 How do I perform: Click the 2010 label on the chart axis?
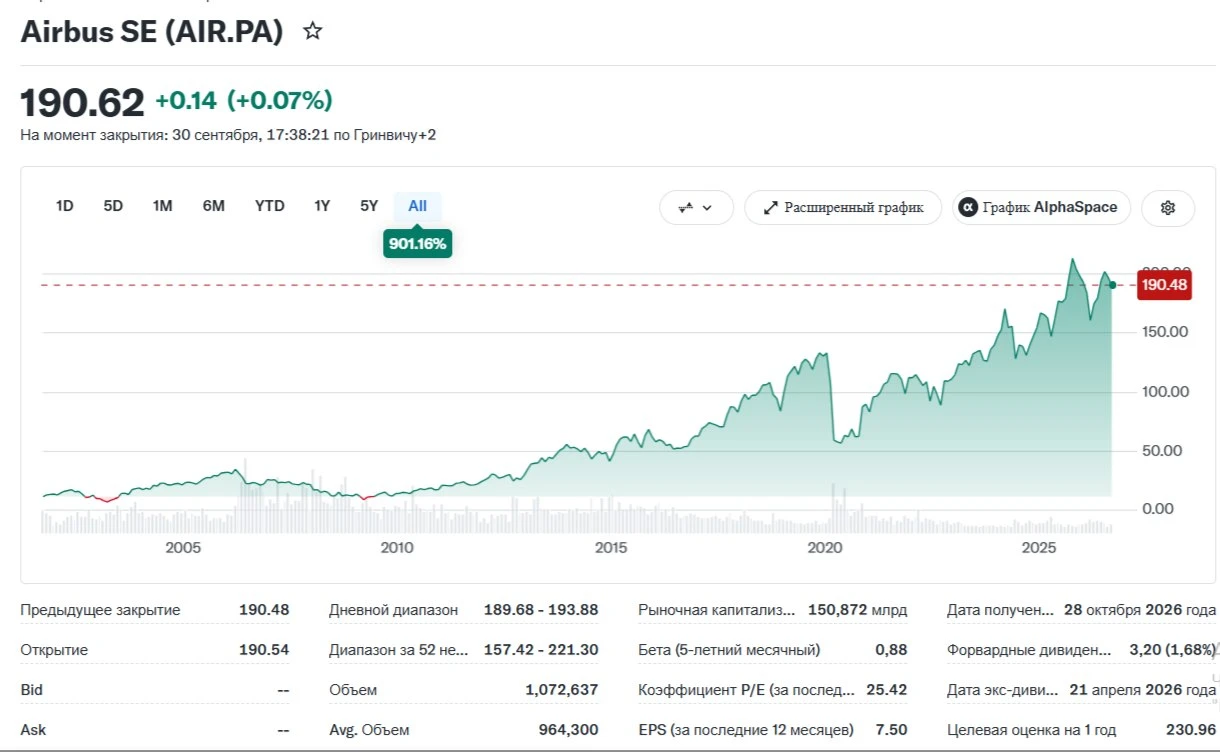click(x=397, y=548)
